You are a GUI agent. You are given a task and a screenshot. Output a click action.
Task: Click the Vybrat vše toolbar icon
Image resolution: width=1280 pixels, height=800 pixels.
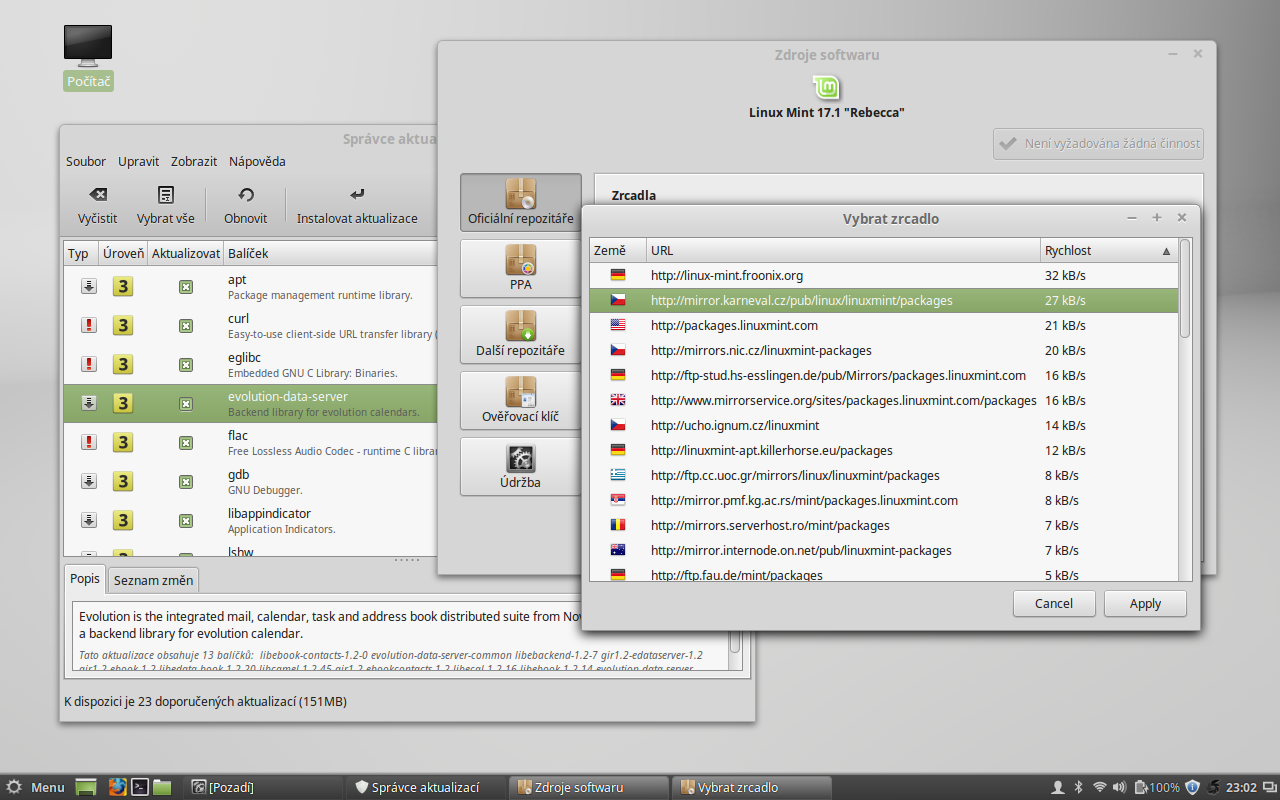tap(165, 204)
